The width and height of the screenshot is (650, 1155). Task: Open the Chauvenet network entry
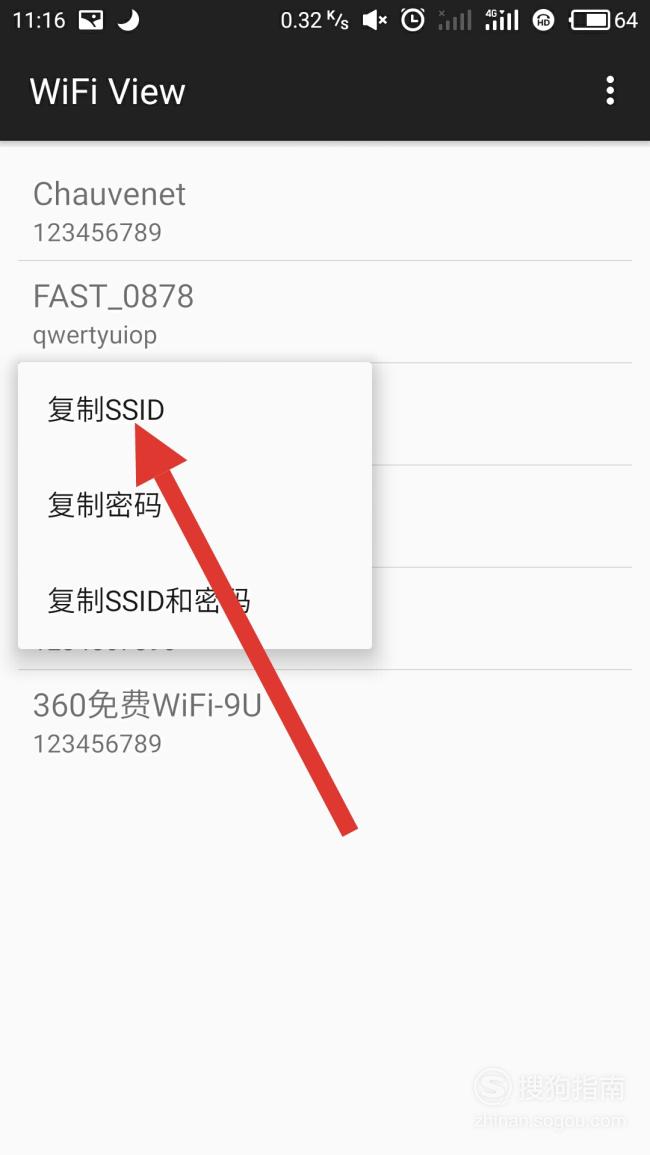point(325,209)
